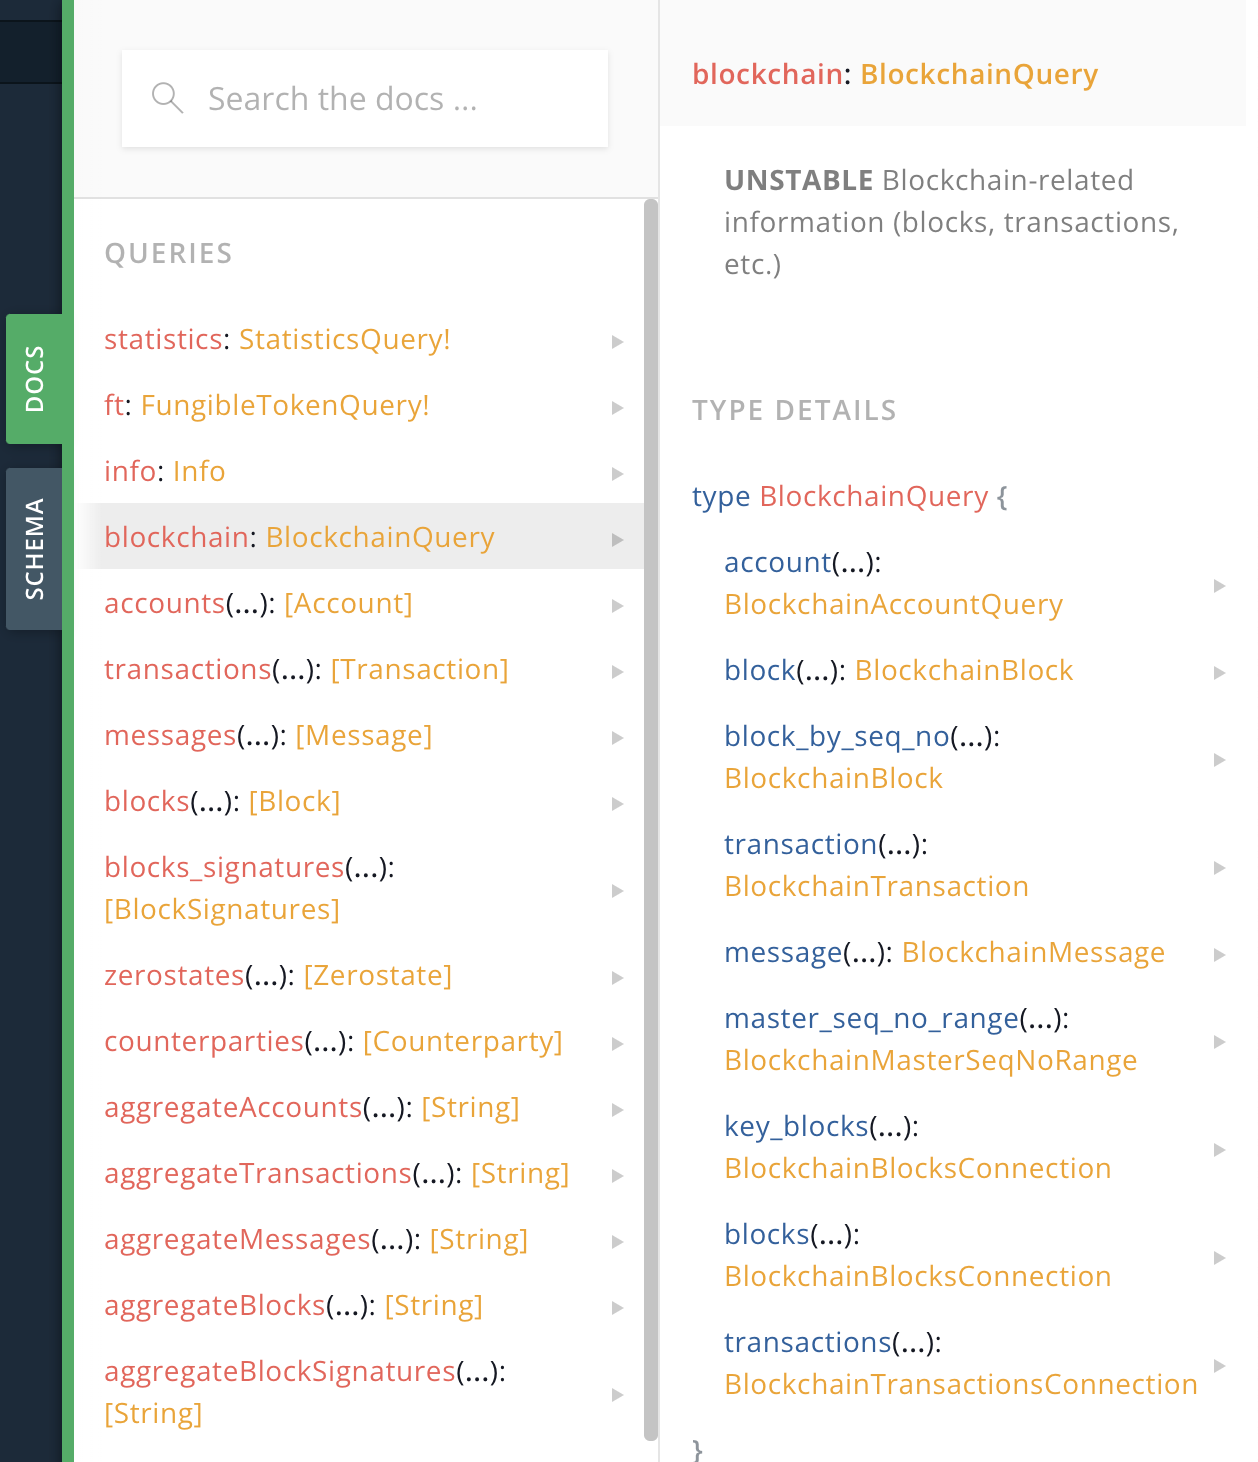Open the transactions query entry

pyautogui.click(x=360, y=669)
